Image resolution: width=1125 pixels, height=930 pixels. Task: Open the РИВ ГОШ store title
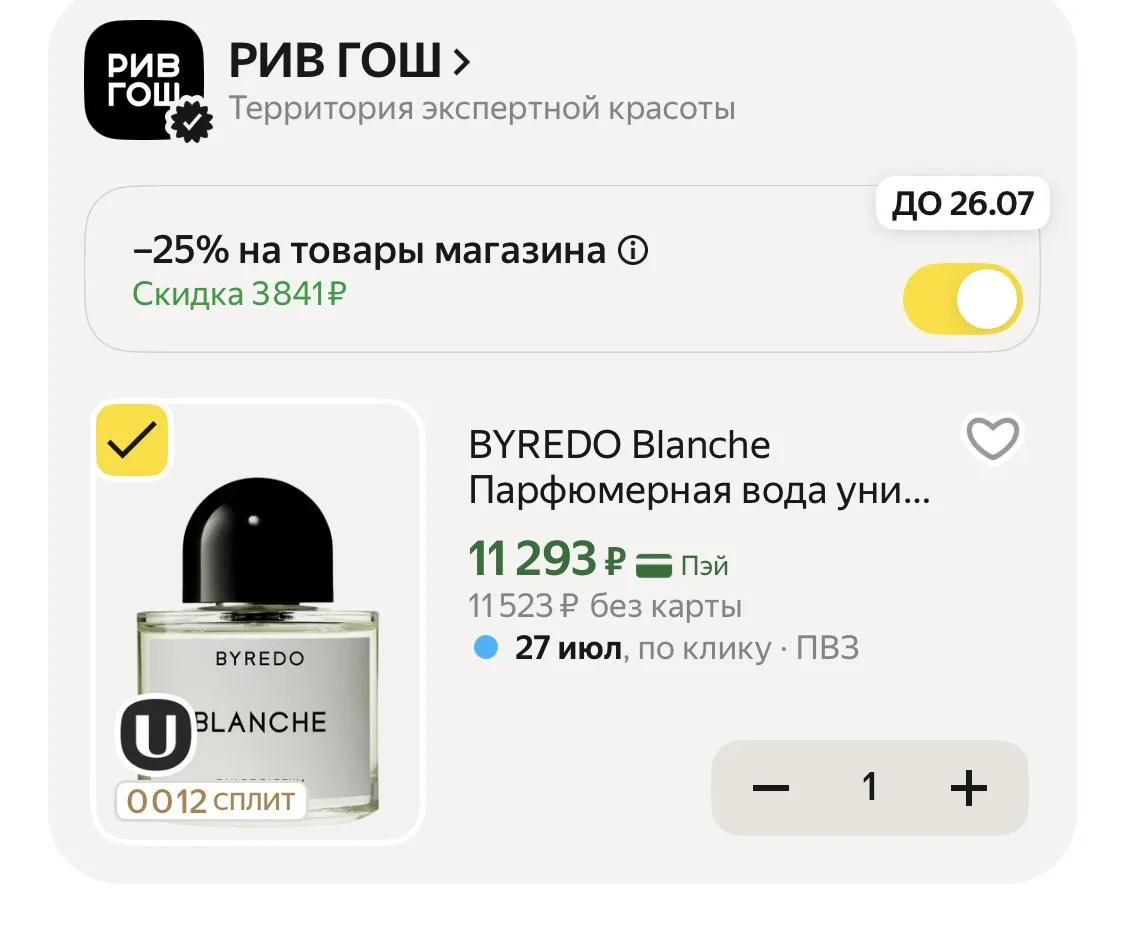[334, 60]
